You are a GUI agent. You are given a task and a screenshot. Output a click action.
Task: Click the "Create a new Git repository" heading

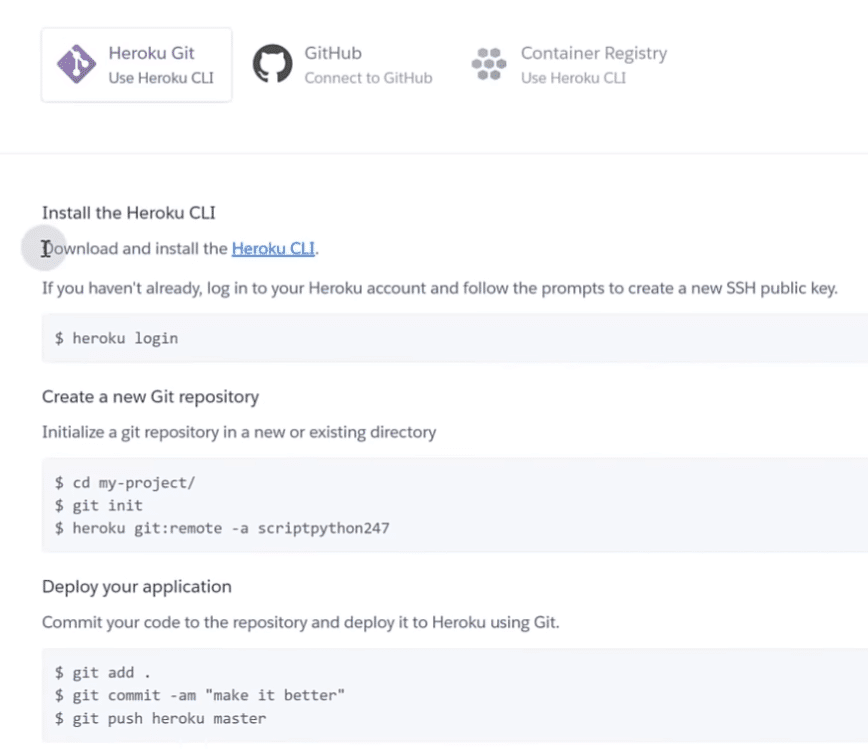coord(150,397)
